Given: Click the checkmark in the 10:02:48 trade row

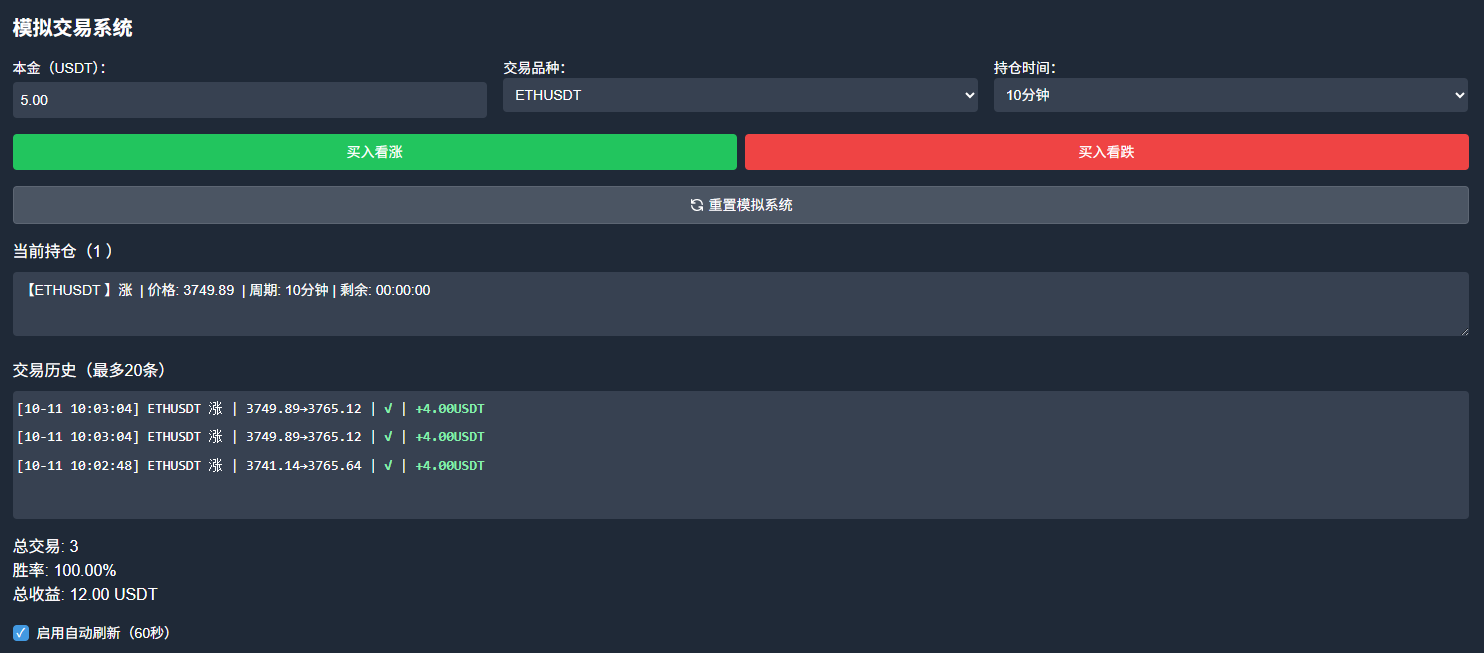Looking at the screenshot, I should (x=387, y=466).
